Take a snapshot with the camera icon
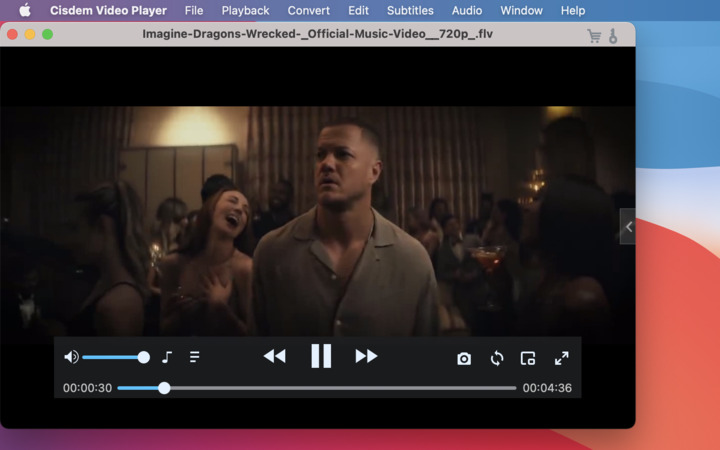 [464, 358]
